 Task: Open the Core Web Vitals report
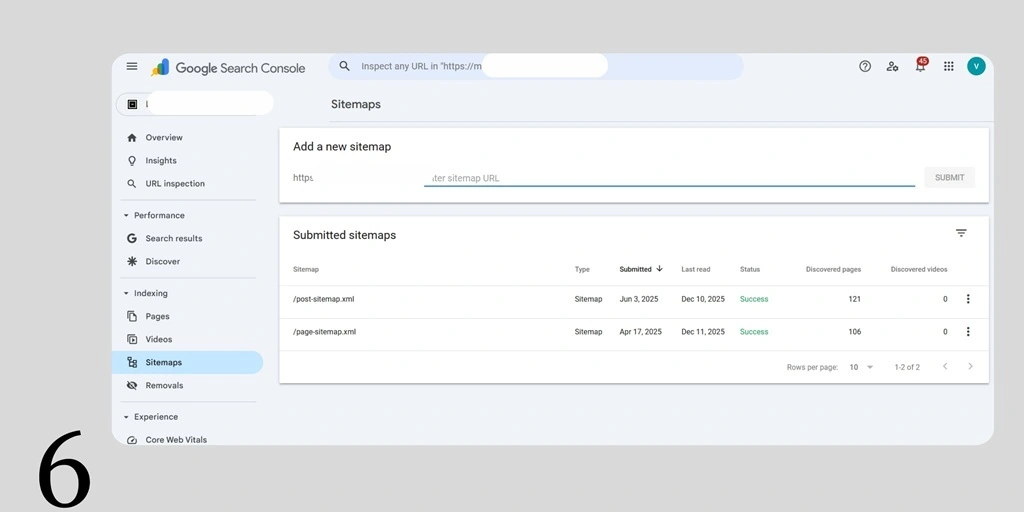point(175,440)
